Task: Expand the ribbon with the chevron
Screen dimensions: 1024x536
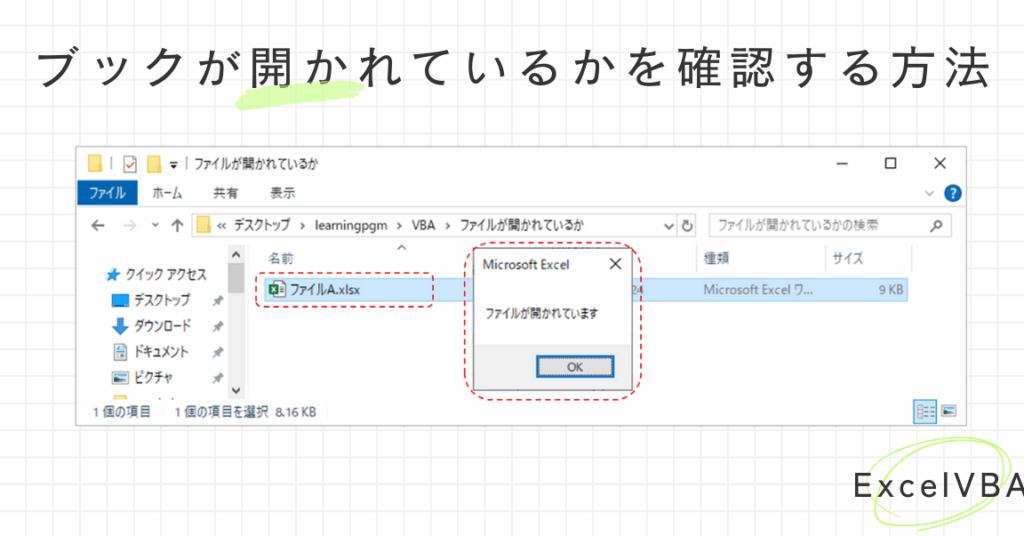Action: tap(931, 193)
